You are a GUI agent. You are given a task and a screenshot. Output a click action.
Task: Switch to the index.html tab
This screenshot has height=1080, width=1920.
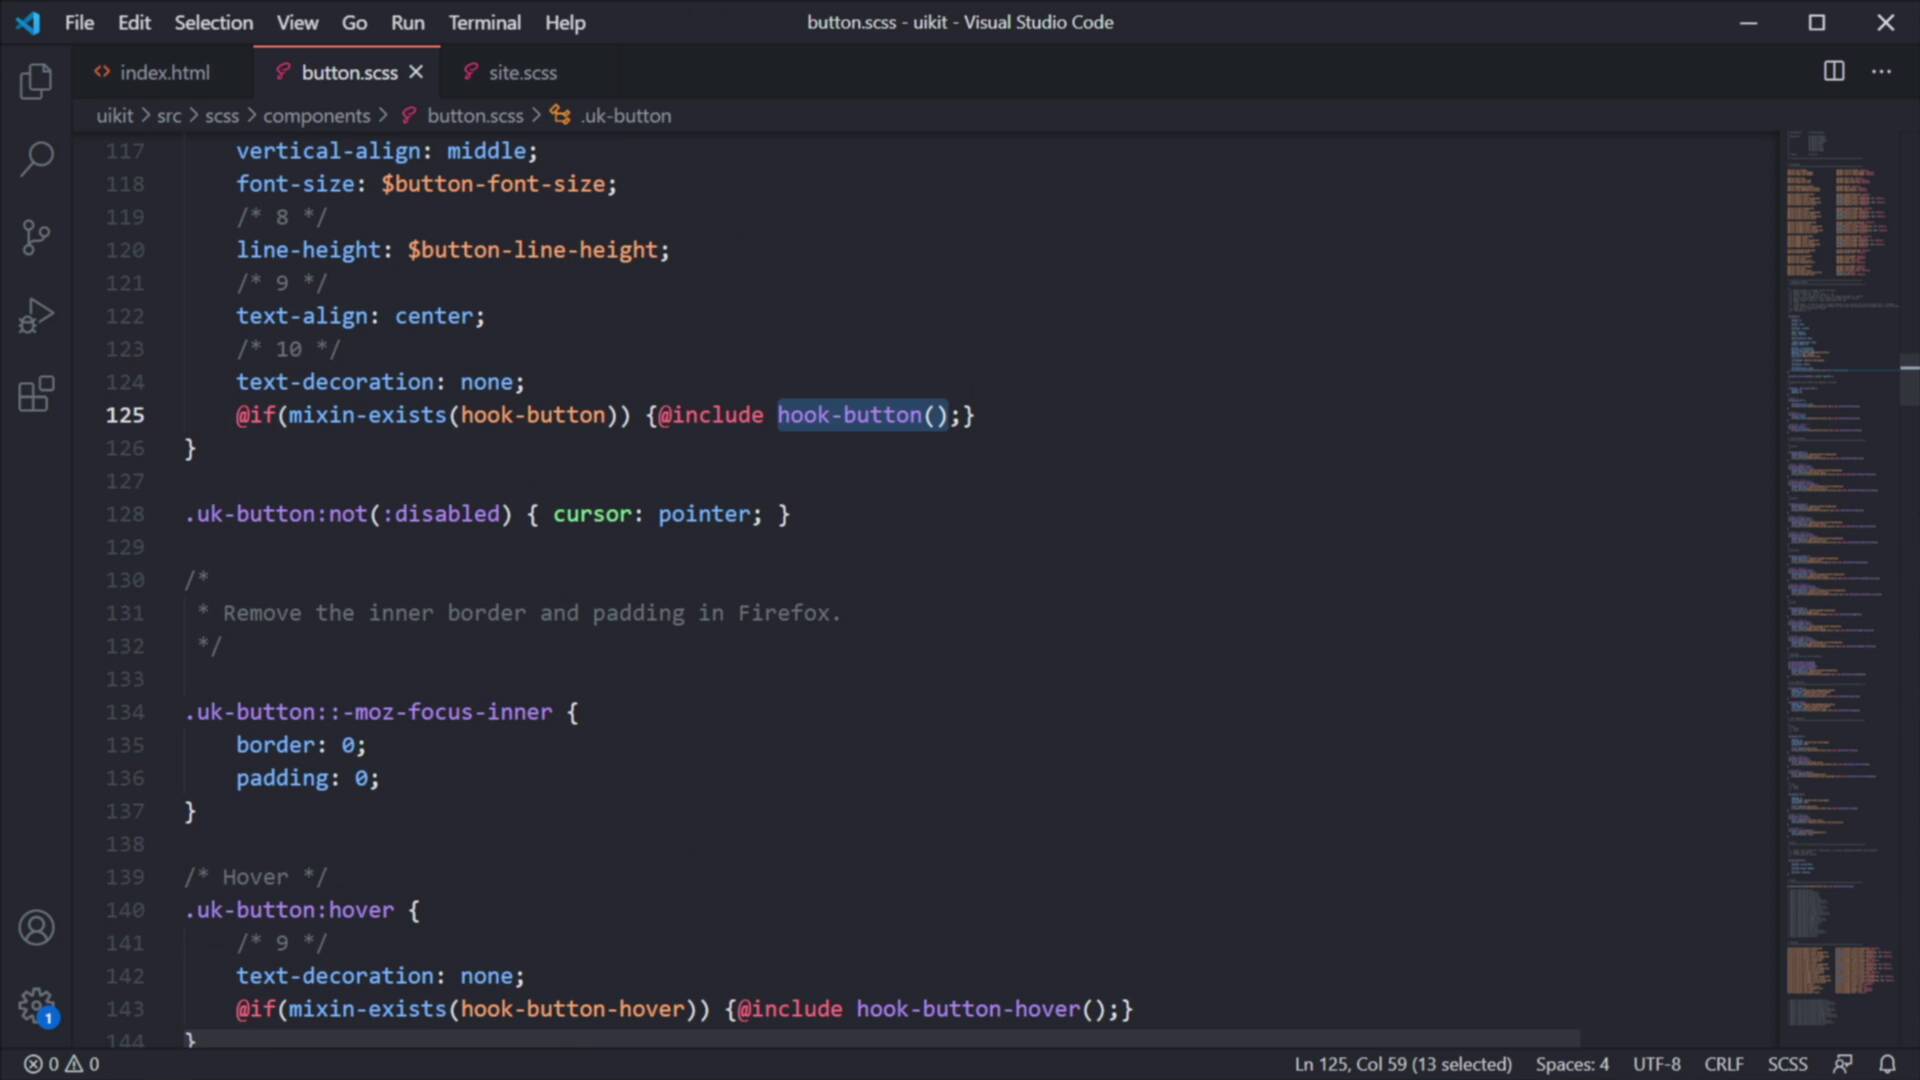[164, 72]
